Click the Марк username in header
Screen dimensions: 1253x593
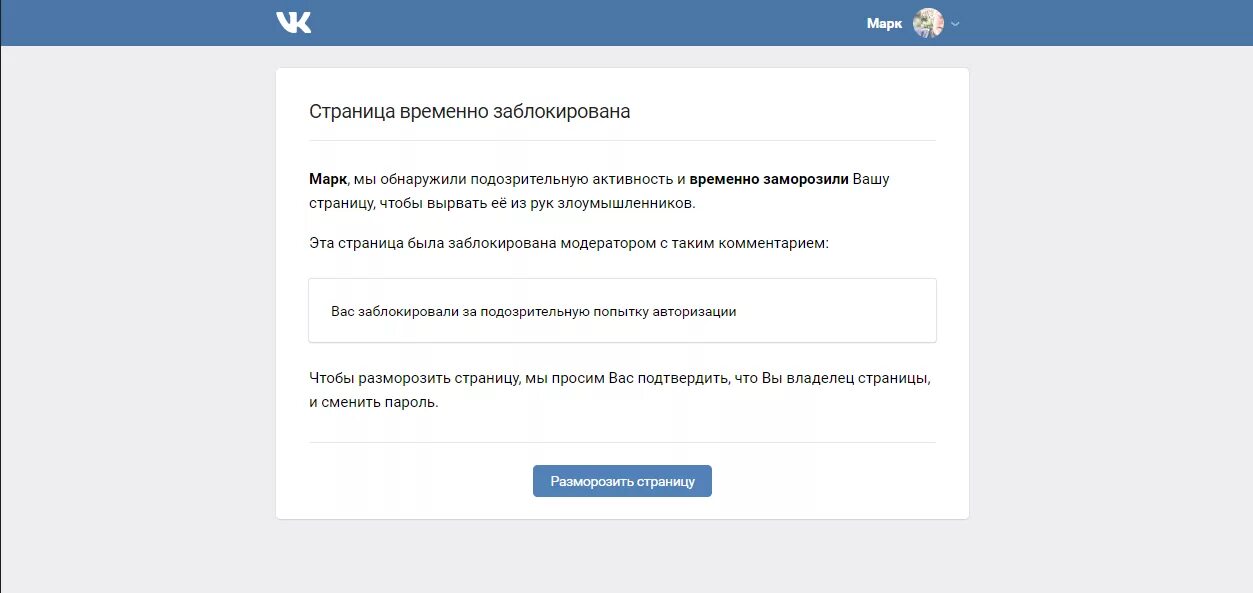pyautogui.click(x=884, y=23)
